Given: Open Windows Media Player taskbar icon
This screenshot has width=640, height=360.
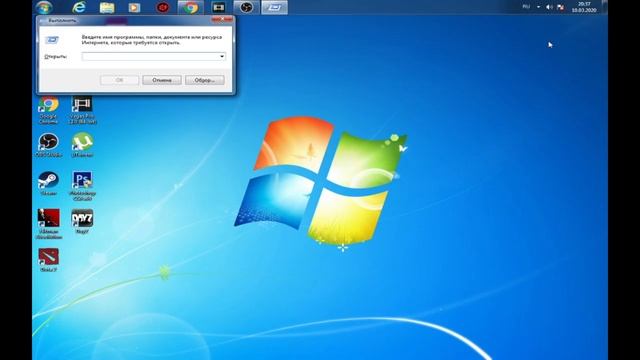Looking at the screenshot, I should 134,7.
